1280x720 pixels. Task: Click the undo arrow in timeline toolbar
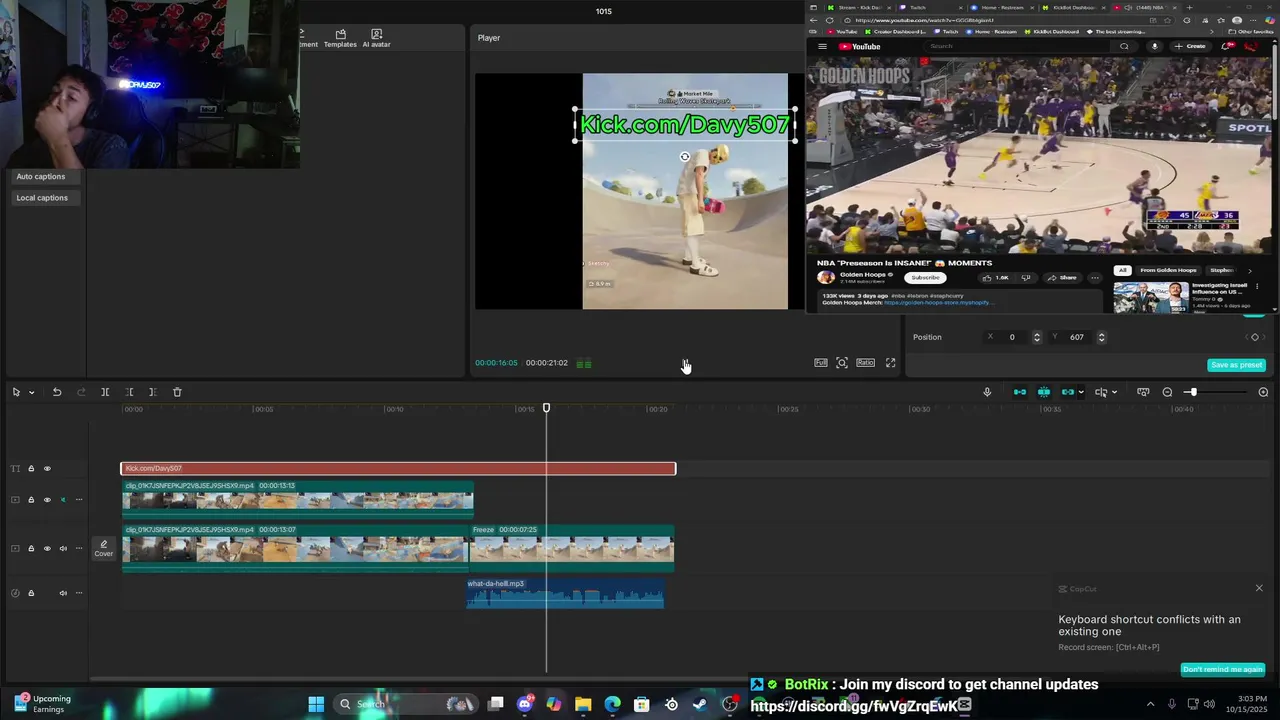57,392
